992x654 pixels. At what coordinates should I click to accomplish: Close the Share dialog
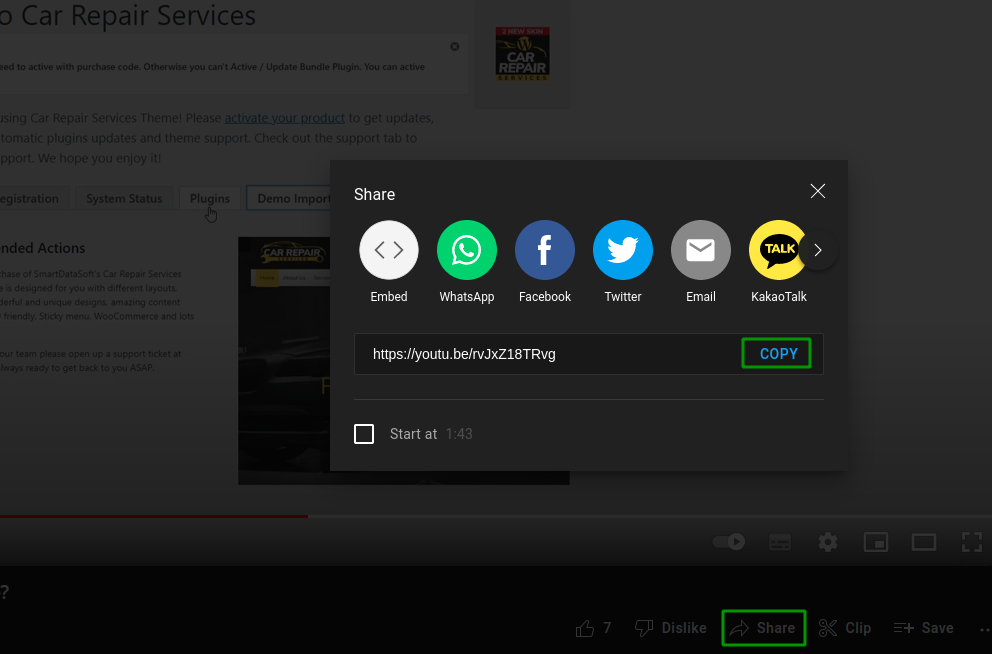tap(817, 191)
